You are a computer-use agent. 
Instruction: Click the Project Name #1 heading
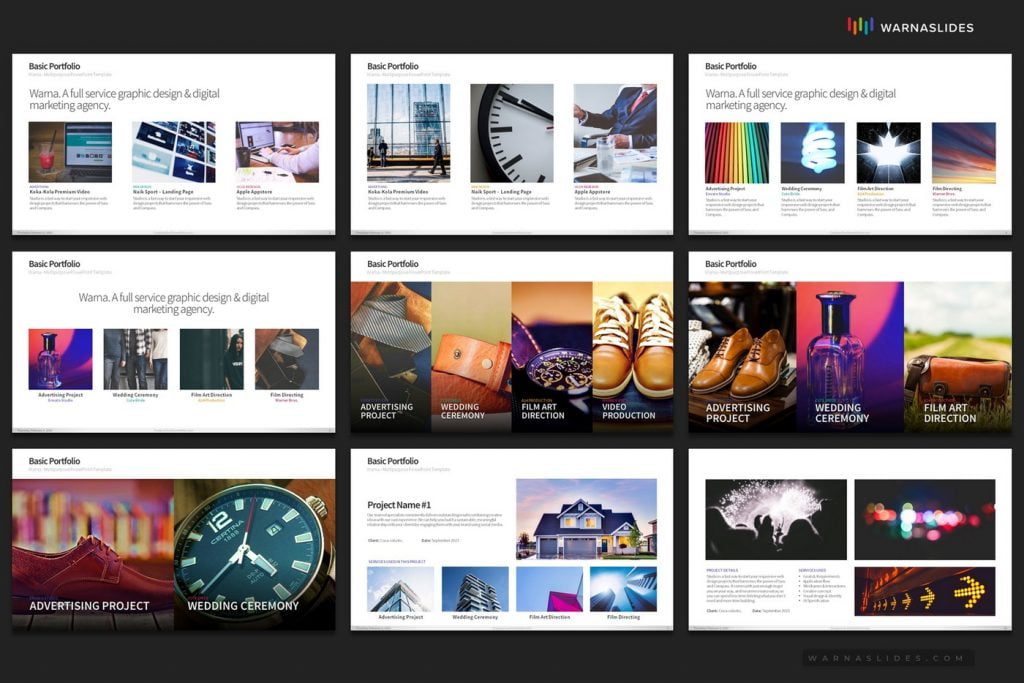(x=399, y=504)
